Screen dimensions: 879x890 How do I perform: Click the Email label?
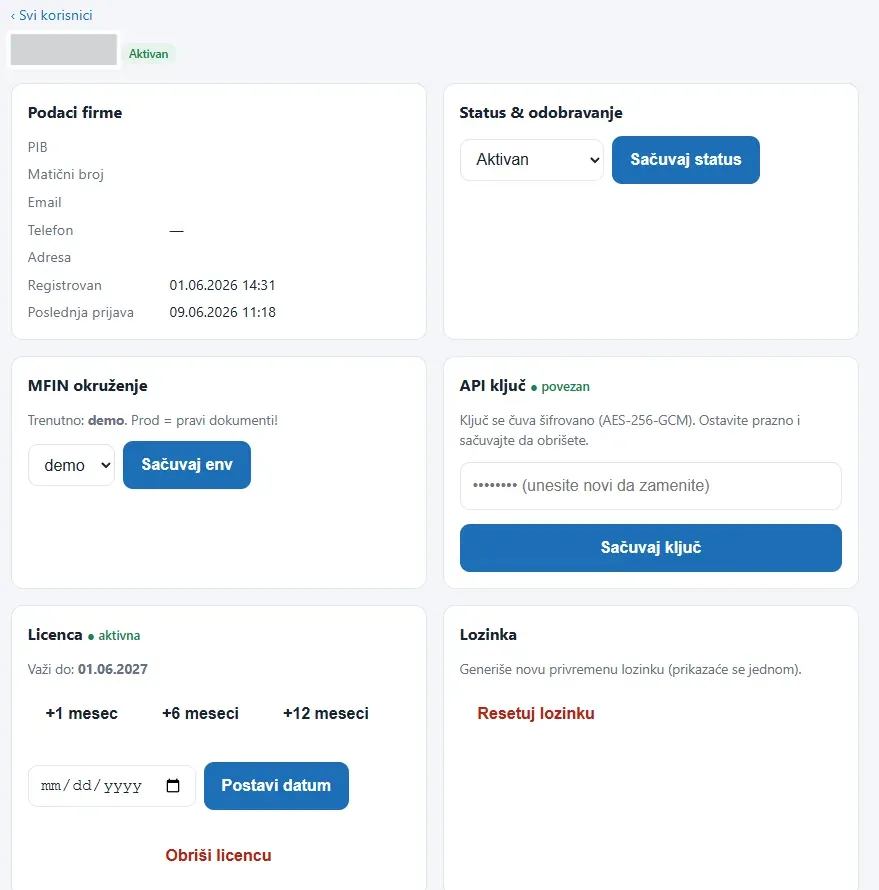tap(44, 203)
